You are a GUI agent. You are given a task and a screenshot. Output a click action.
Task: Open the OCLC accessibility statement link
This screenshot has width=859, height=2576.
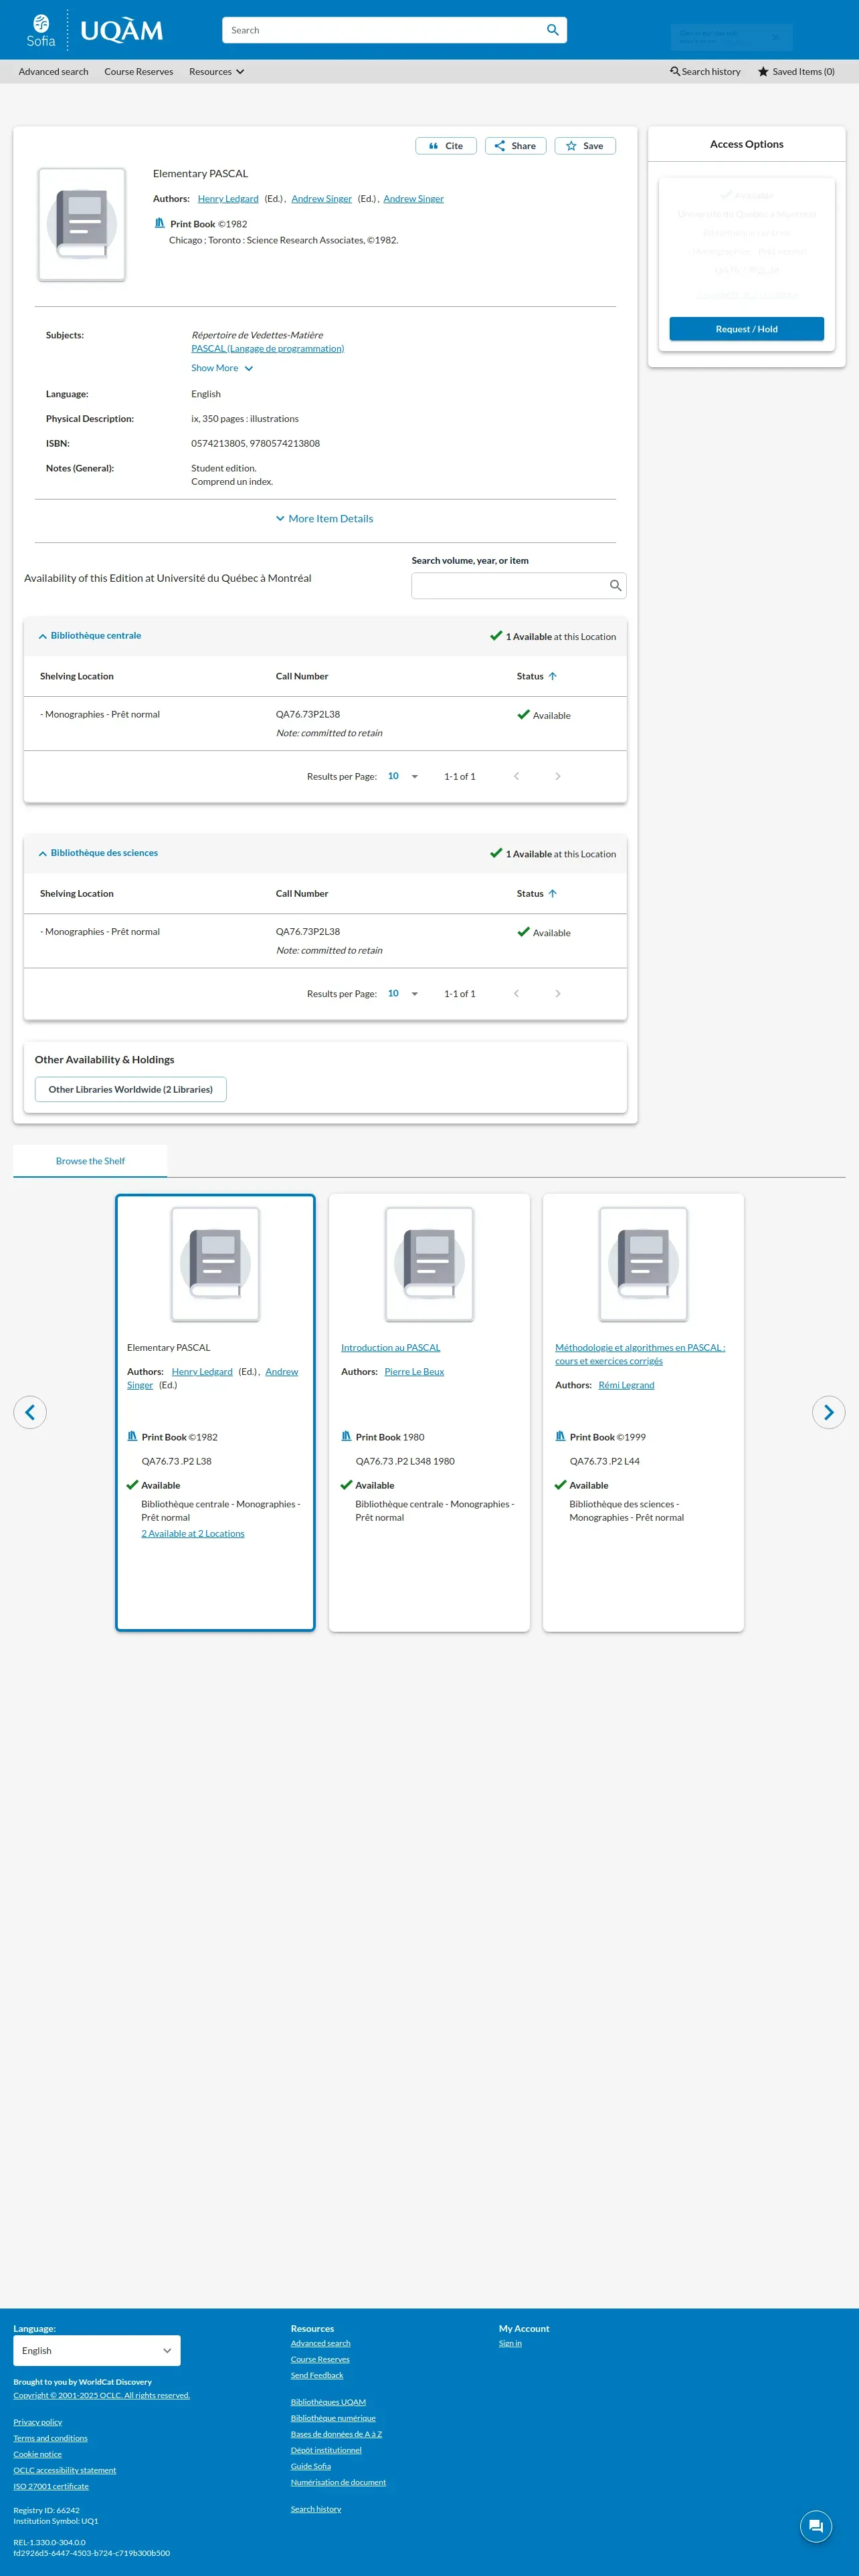[x=65, y=2470]
